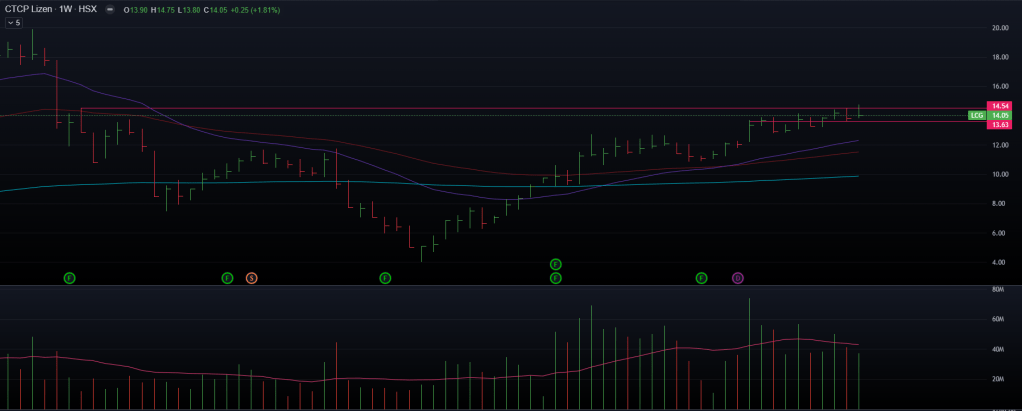Click the CTCP Lizen symbol title
The width and height of the screenshot is (1022, 411).
pyautogui.click(x=30, y=9)
